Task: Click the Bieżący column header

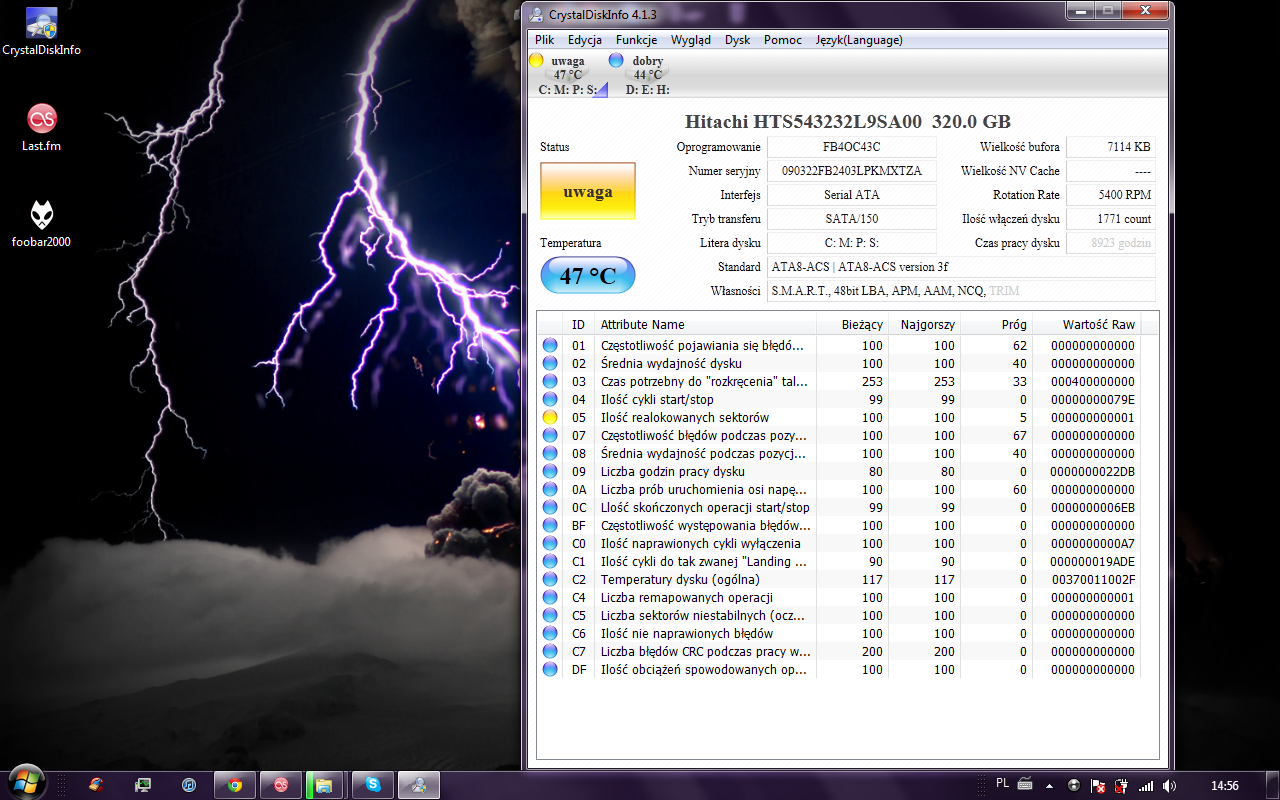Action: [x=852, y=324]
